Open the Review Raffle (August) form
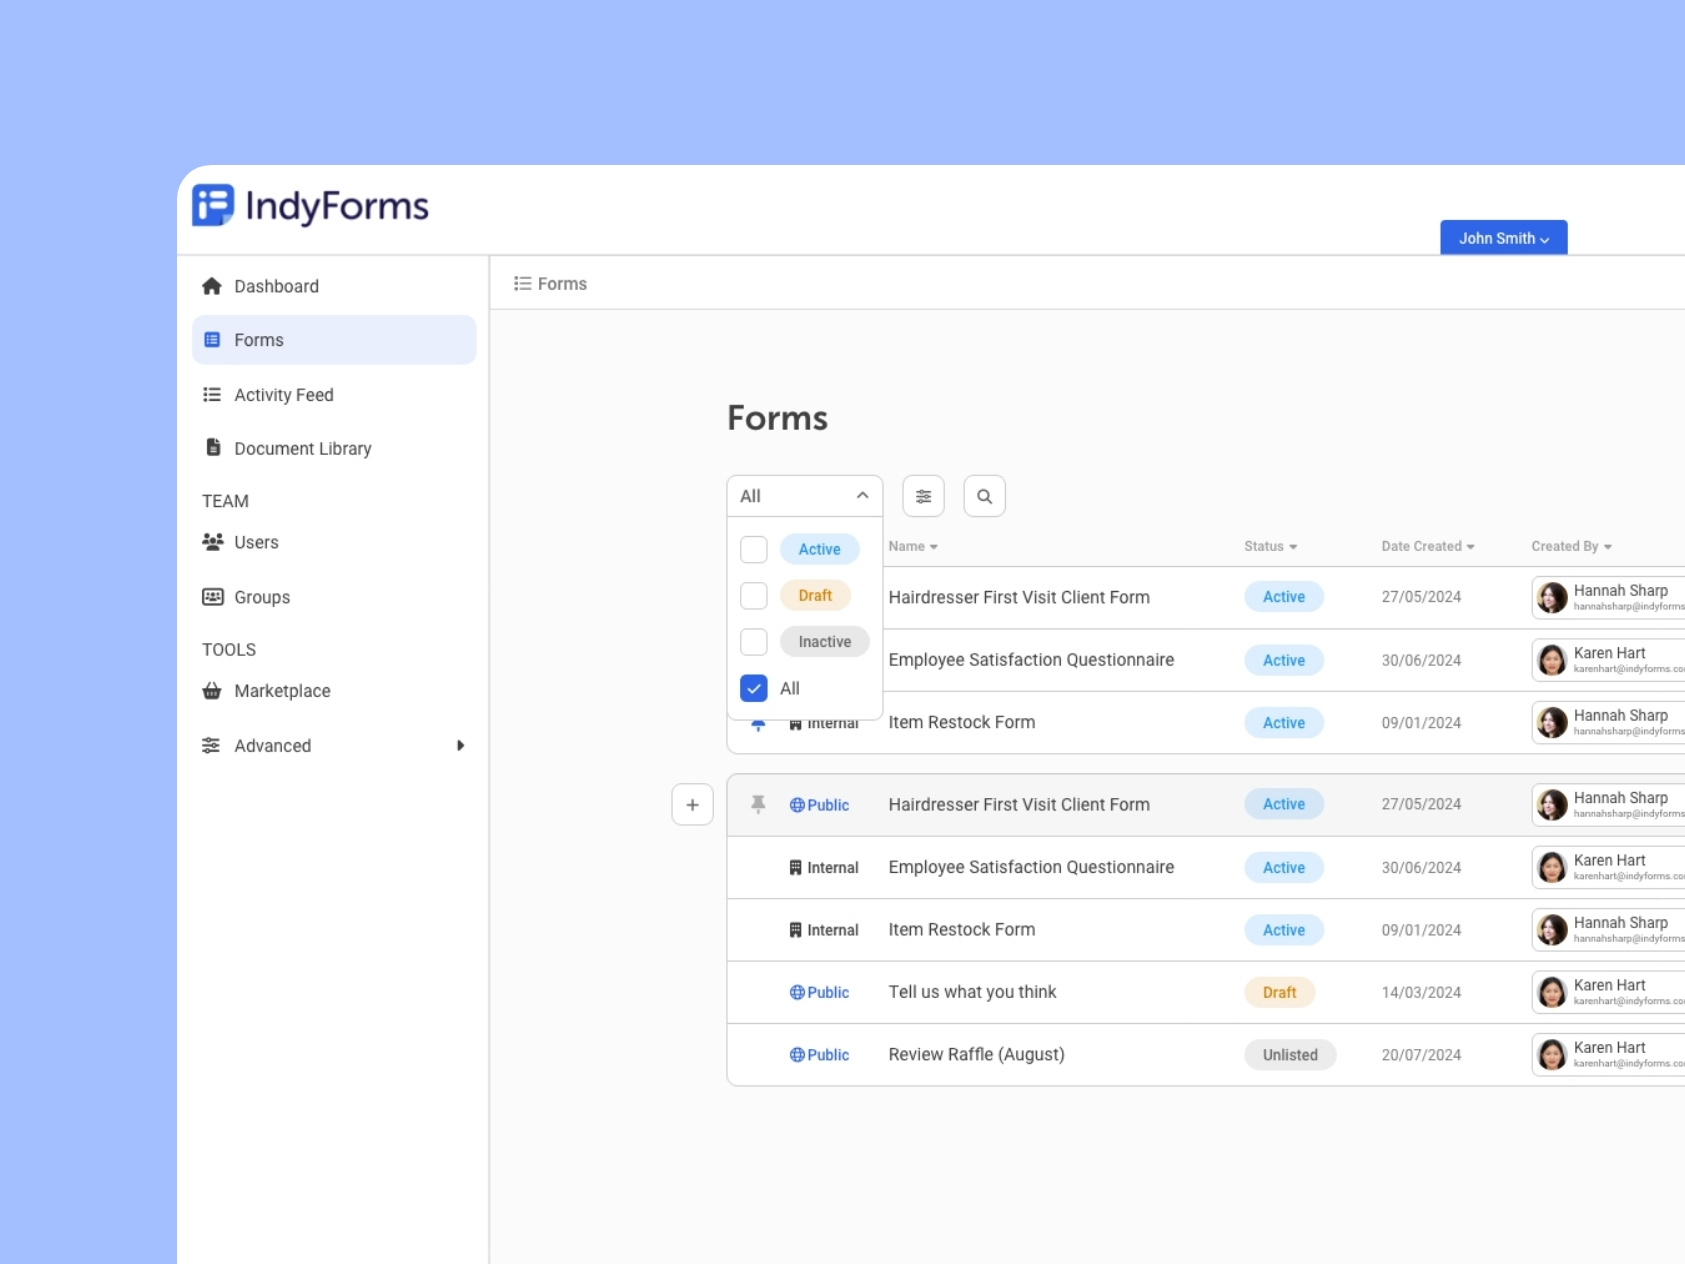This screenshot has width=1685, height=1264. pyautogui.click(x=976, y=1054)
